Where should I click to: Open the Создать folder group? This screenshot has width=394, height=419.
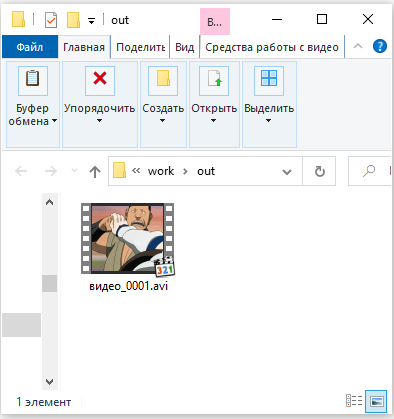coord(163,104)
